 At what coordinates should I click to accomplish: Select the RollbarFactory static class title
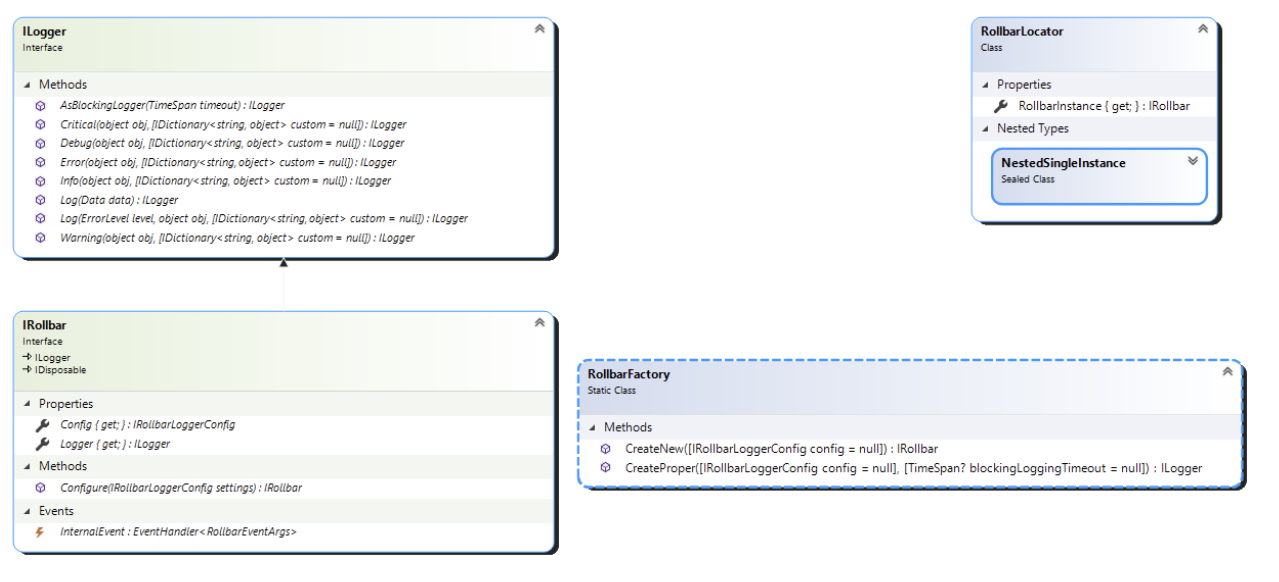tap(629, 375)
